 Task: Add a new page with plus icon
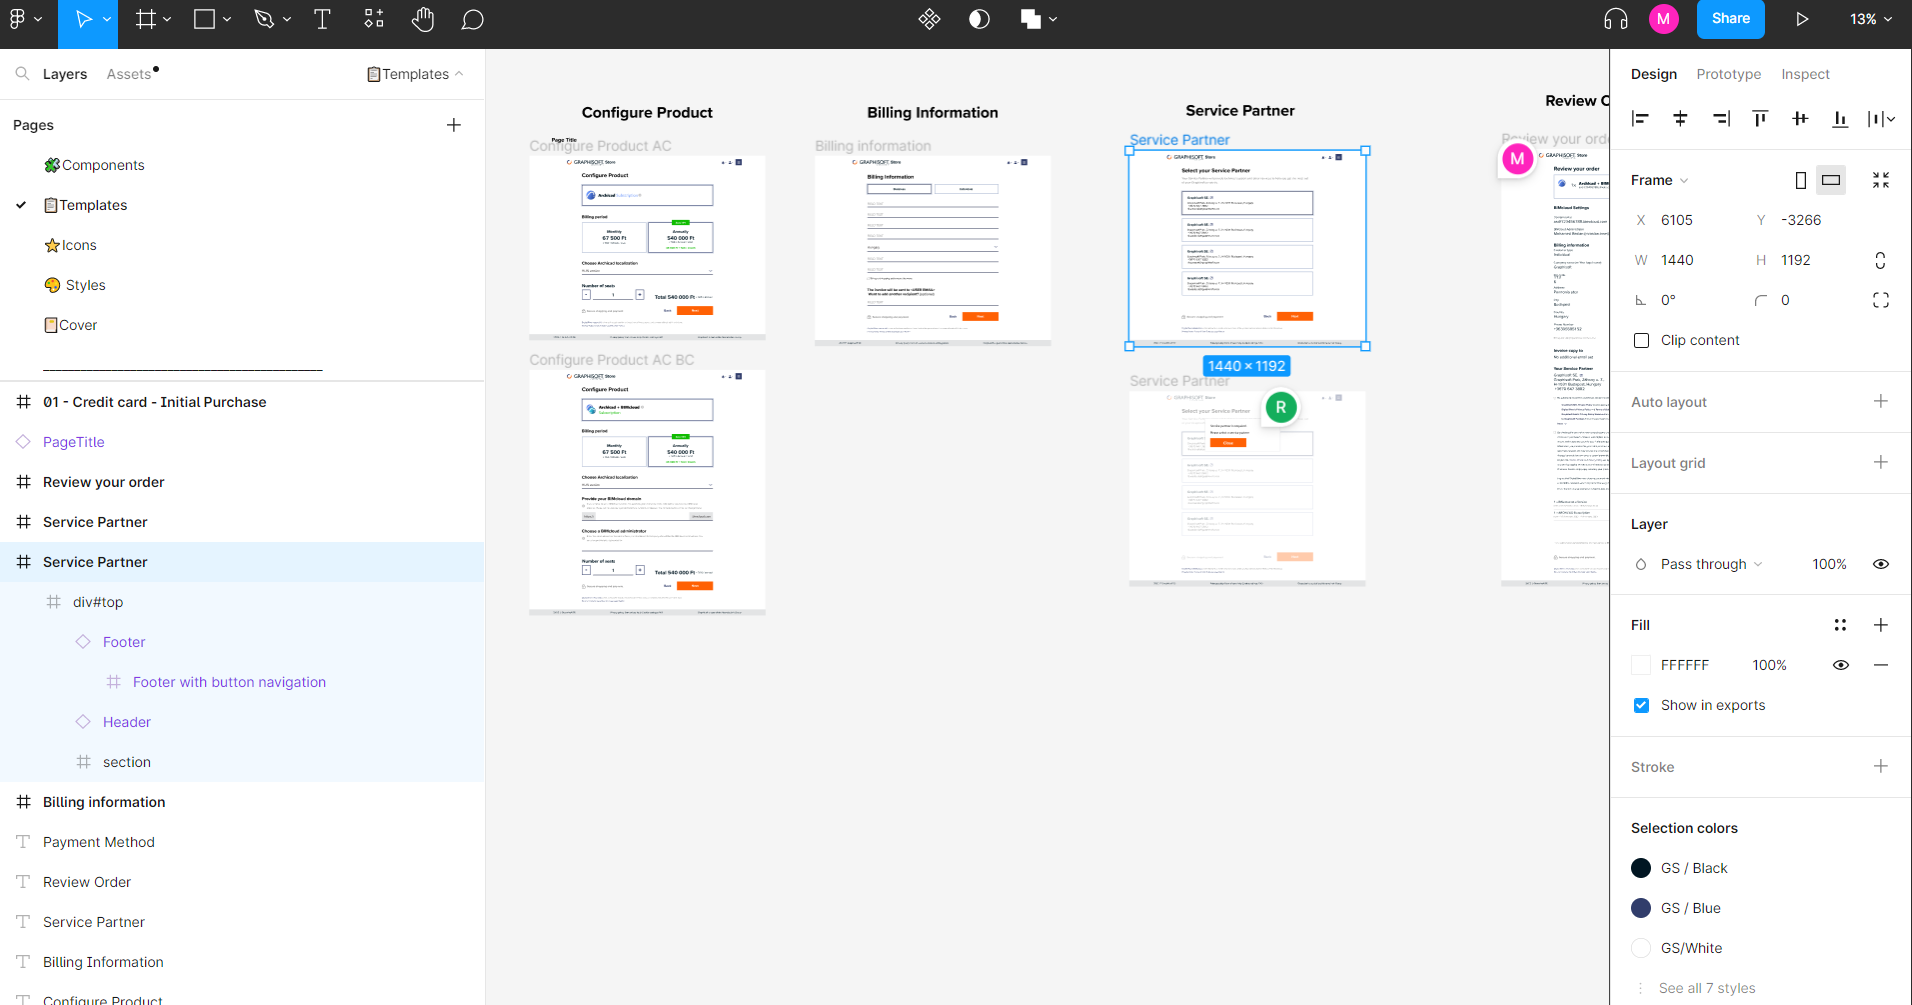[x=454, y=125]
